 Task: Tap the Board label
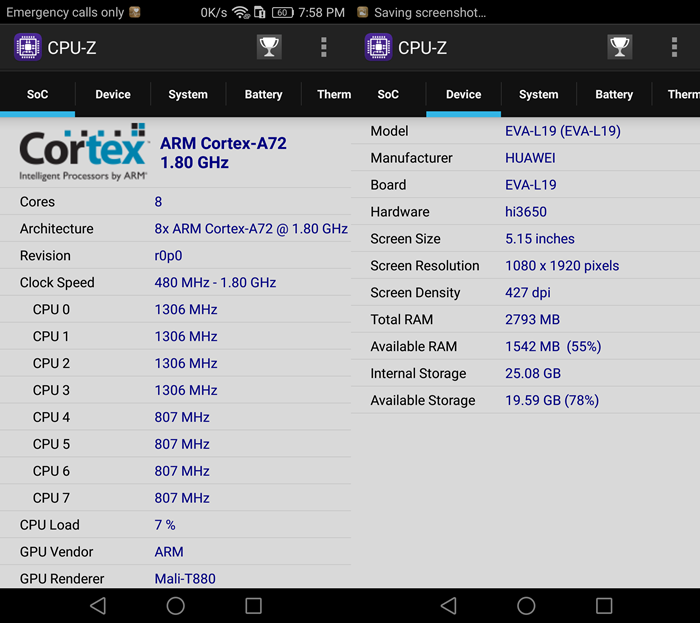388,185
